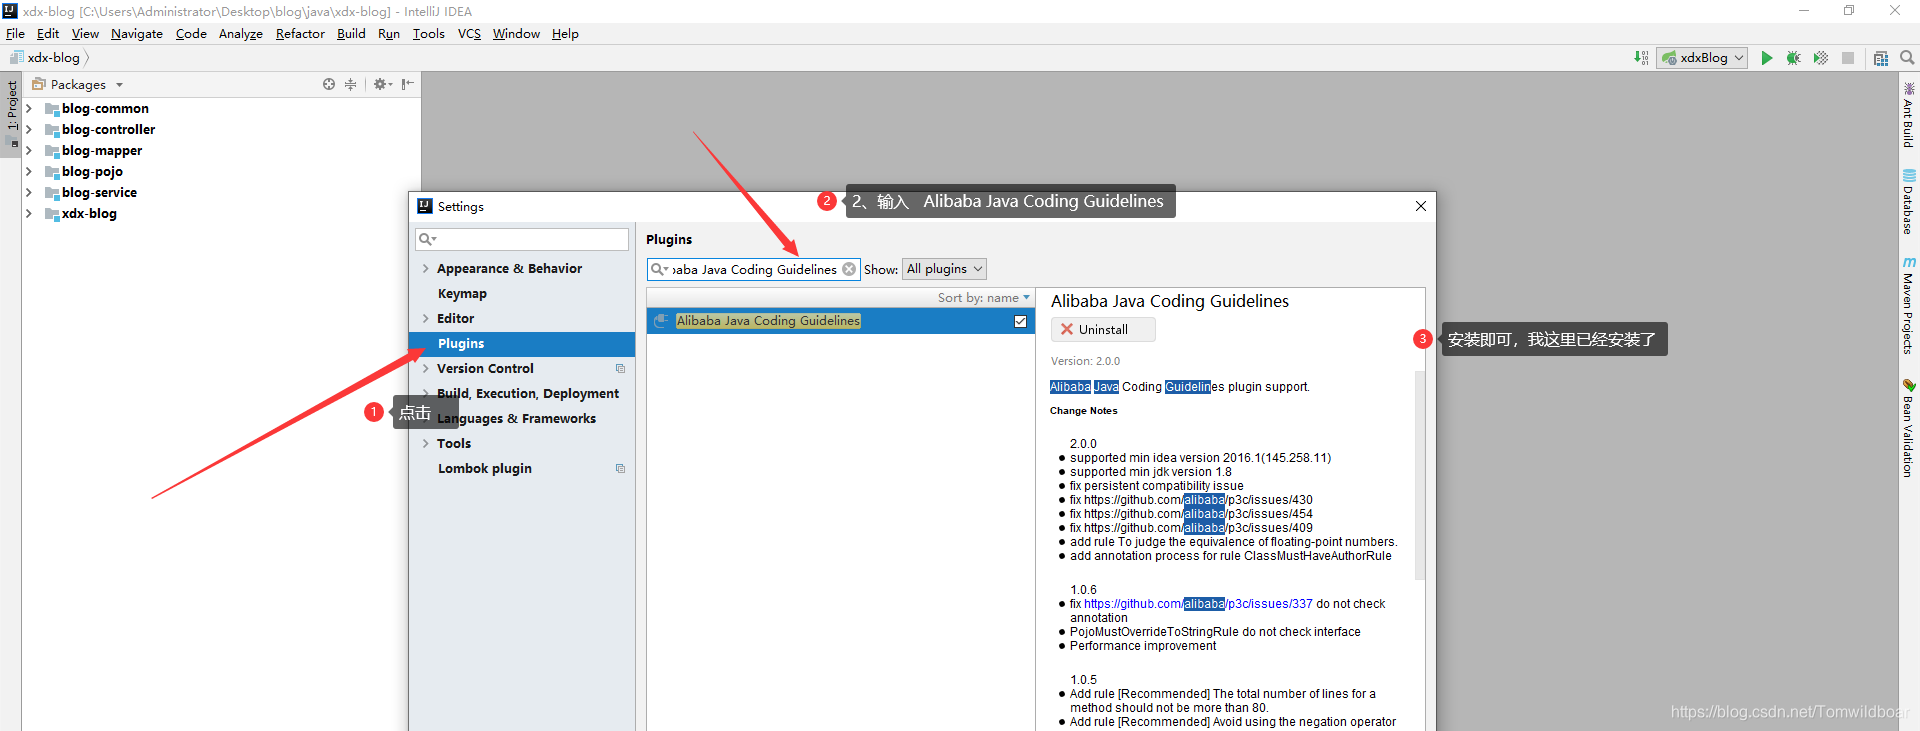
Task: Select Alibaba Java Coding Guidelines plugin row
Action: pos(841,321)
